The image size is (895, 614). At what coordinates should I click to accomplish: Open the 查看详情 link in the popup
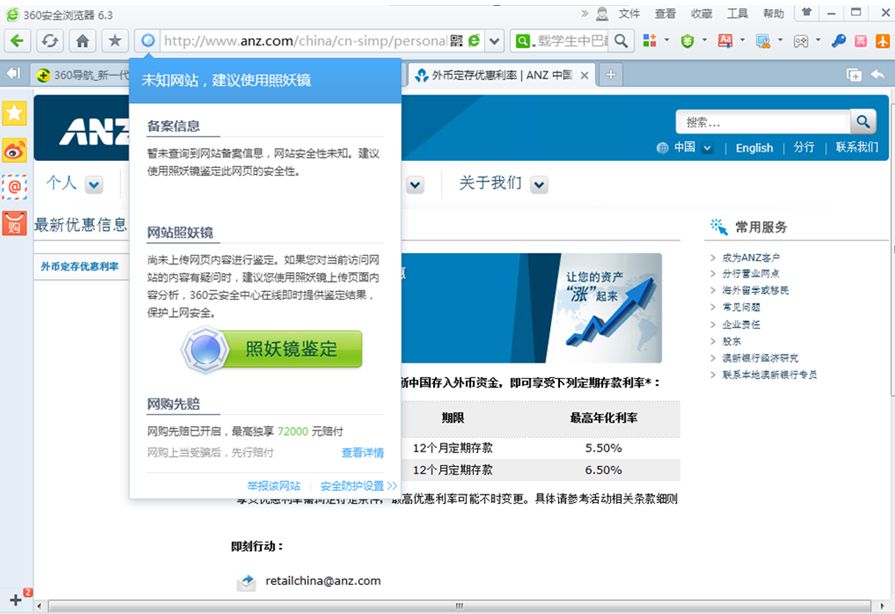pyautogui.click(x=362, y=453)
